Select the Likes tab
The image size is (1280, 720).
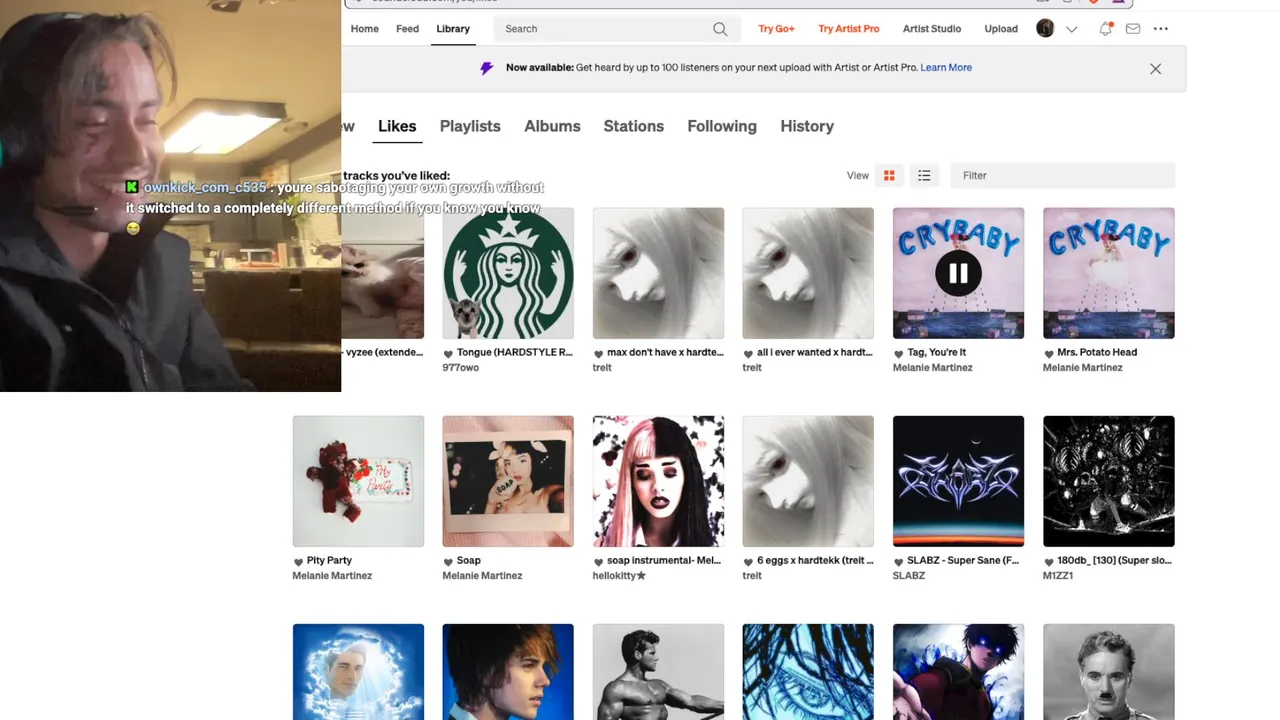point(397,126)
